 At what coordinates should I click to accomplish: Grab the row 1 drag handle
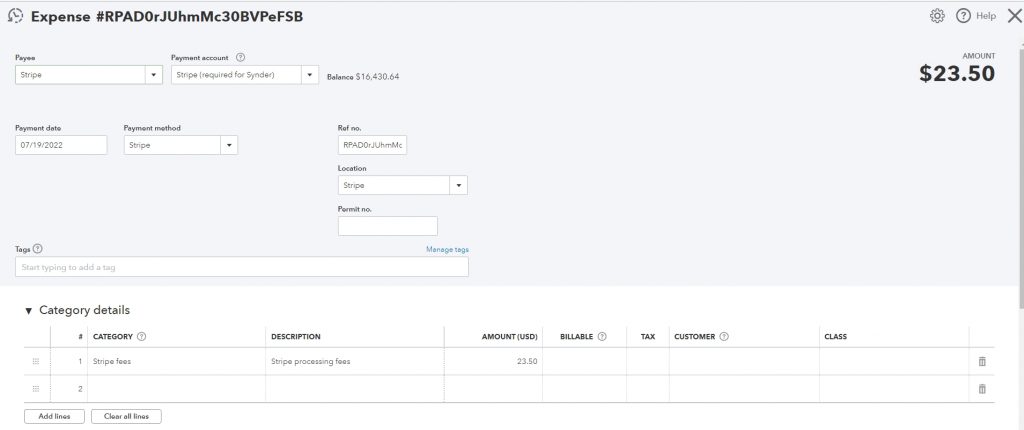[x=36, y=361]
